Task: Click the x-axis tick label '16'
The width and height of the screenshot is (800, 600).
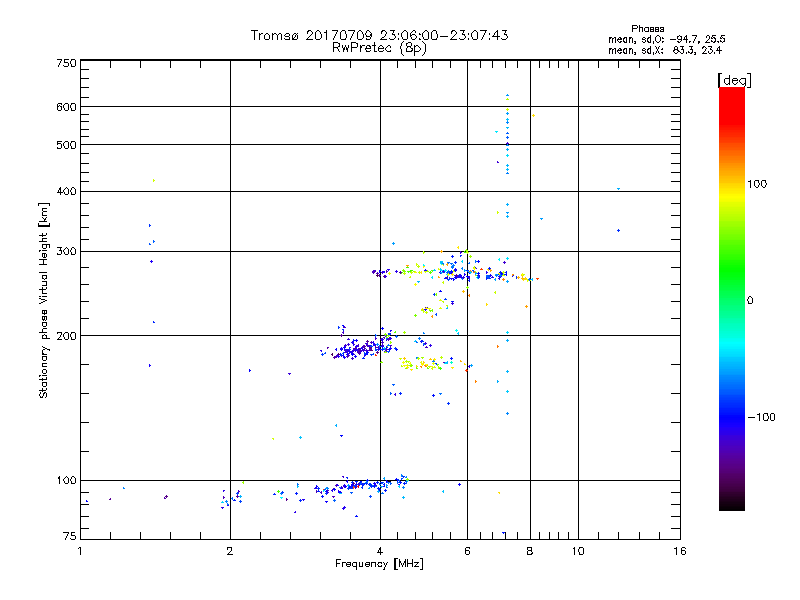Action: point(680,551)
